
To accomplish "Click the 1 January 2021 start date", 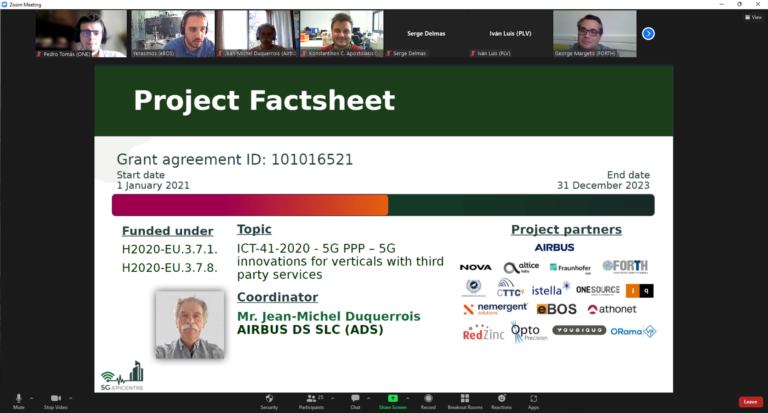I will click(x=153, y=185).
